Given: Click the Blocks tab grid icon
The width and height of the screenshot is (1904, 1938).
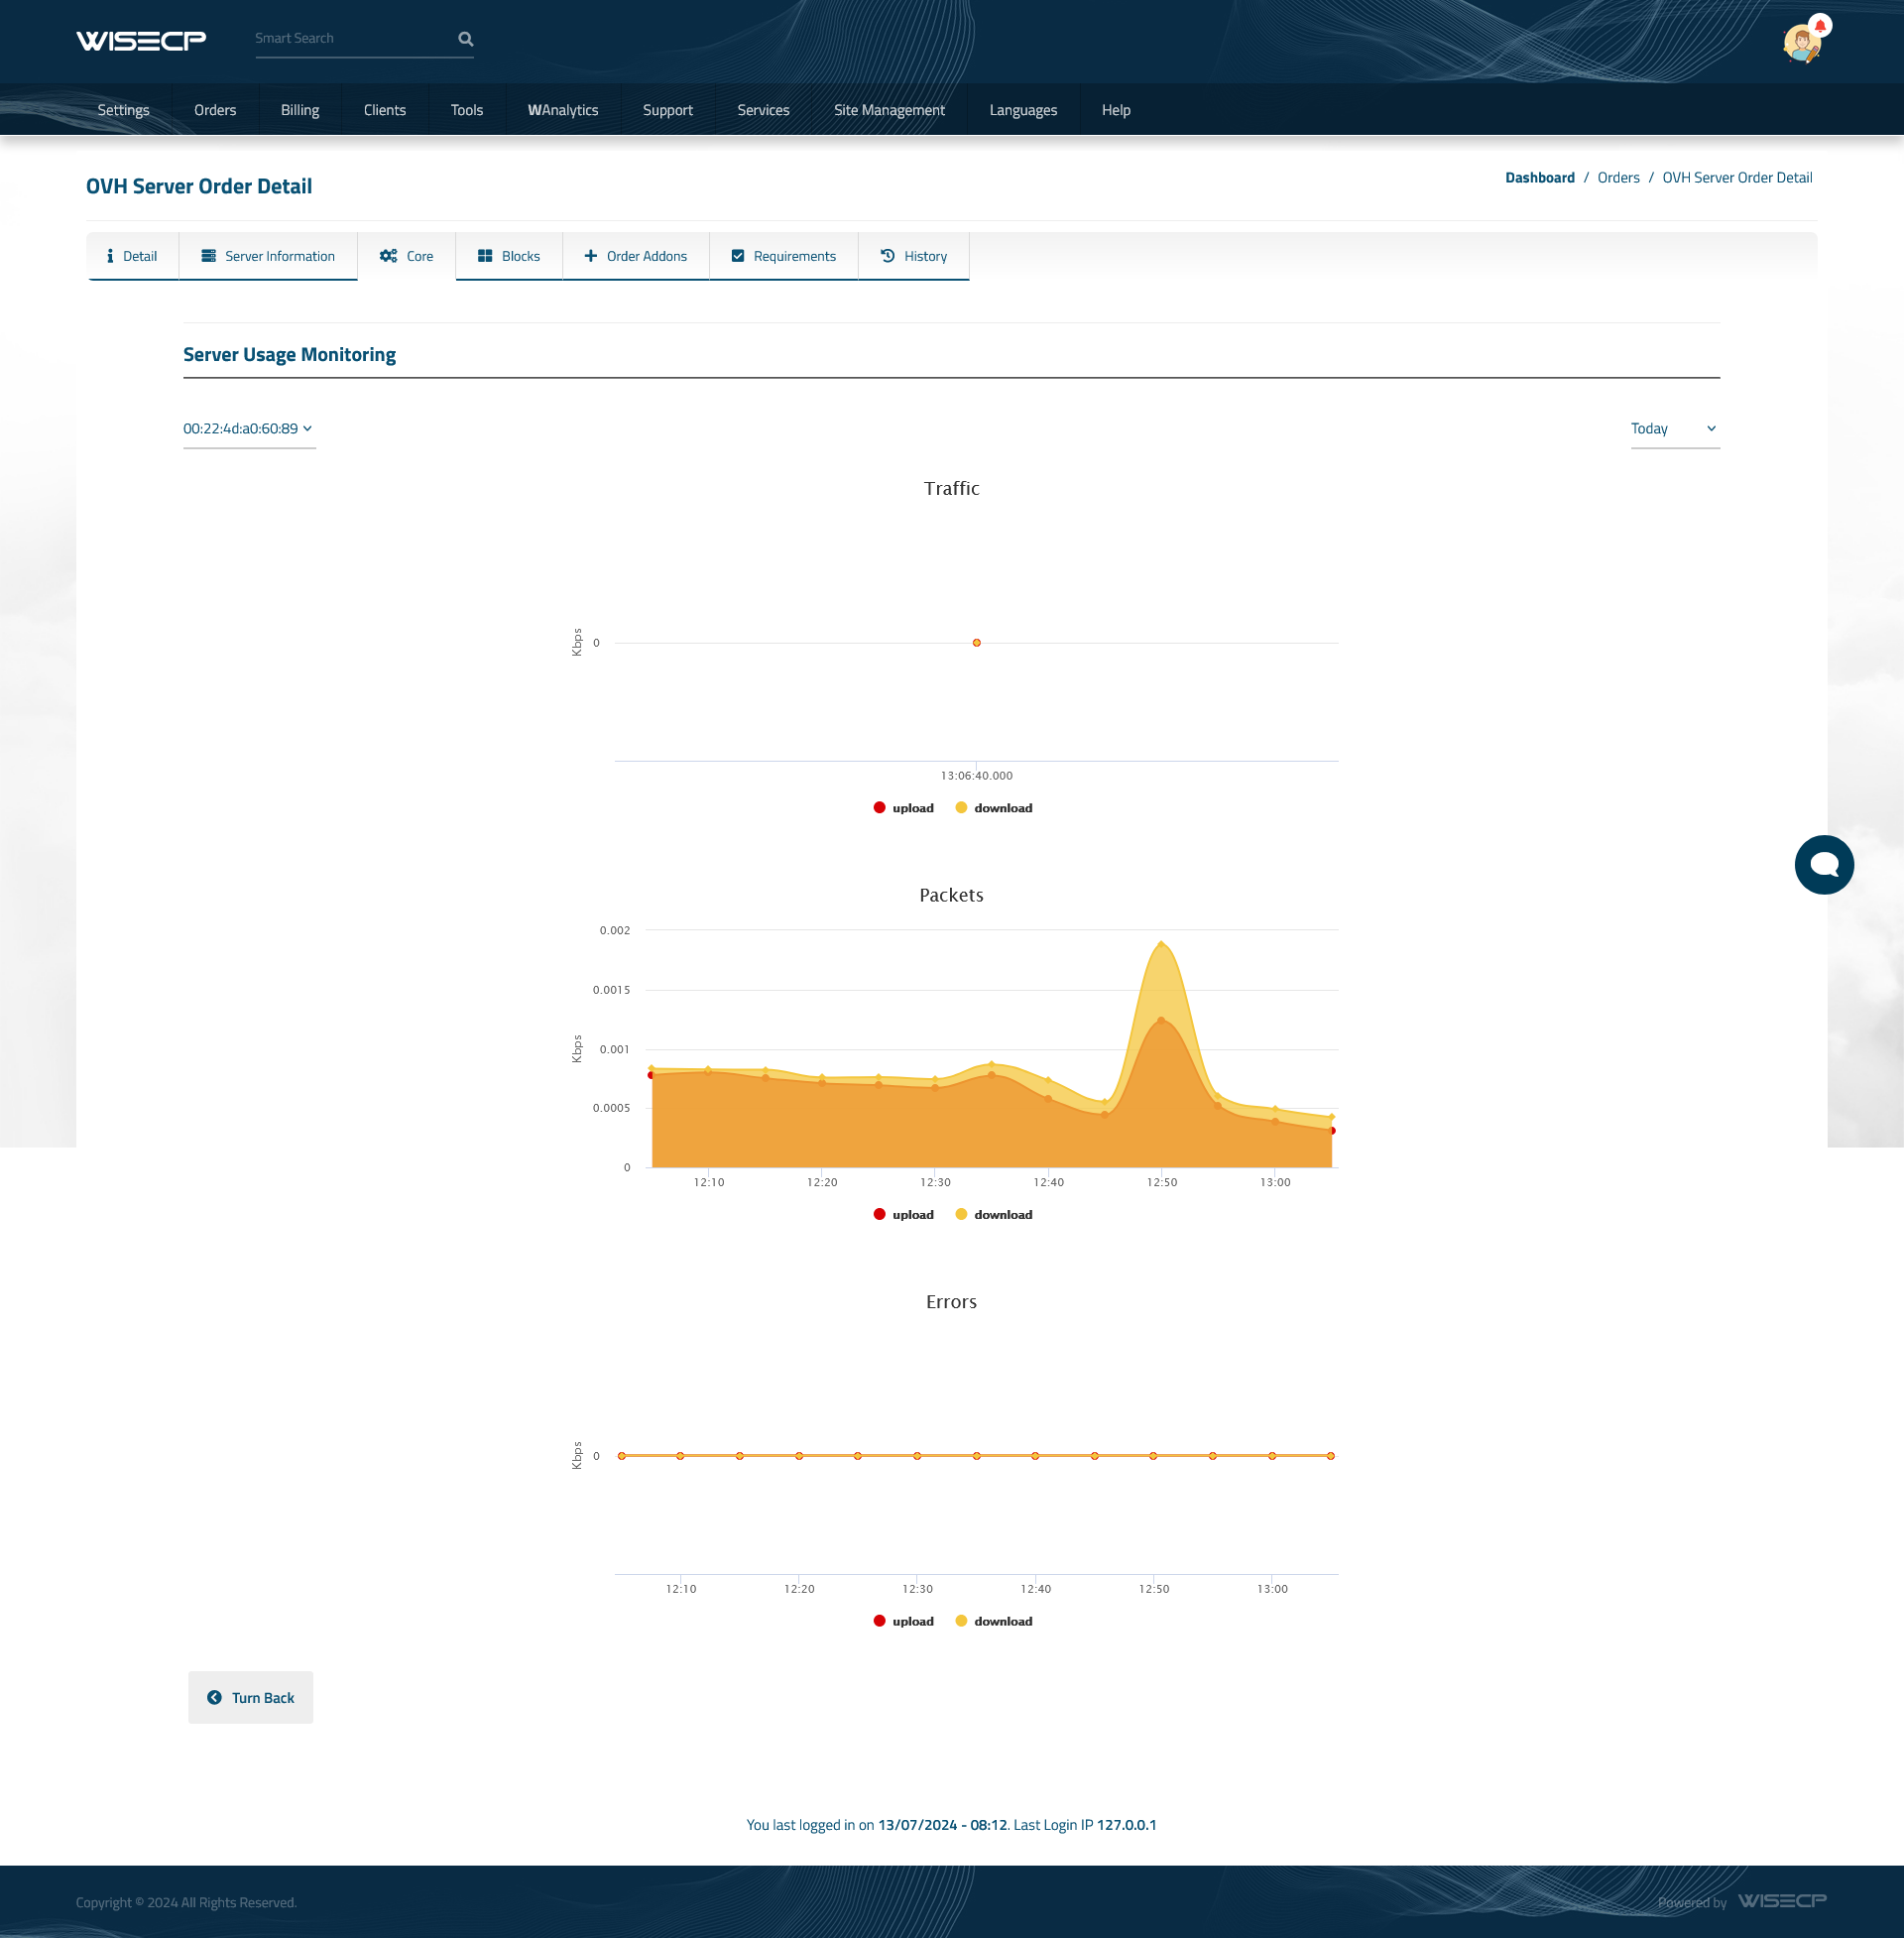Looking at the screenshot, I should 485,256.
